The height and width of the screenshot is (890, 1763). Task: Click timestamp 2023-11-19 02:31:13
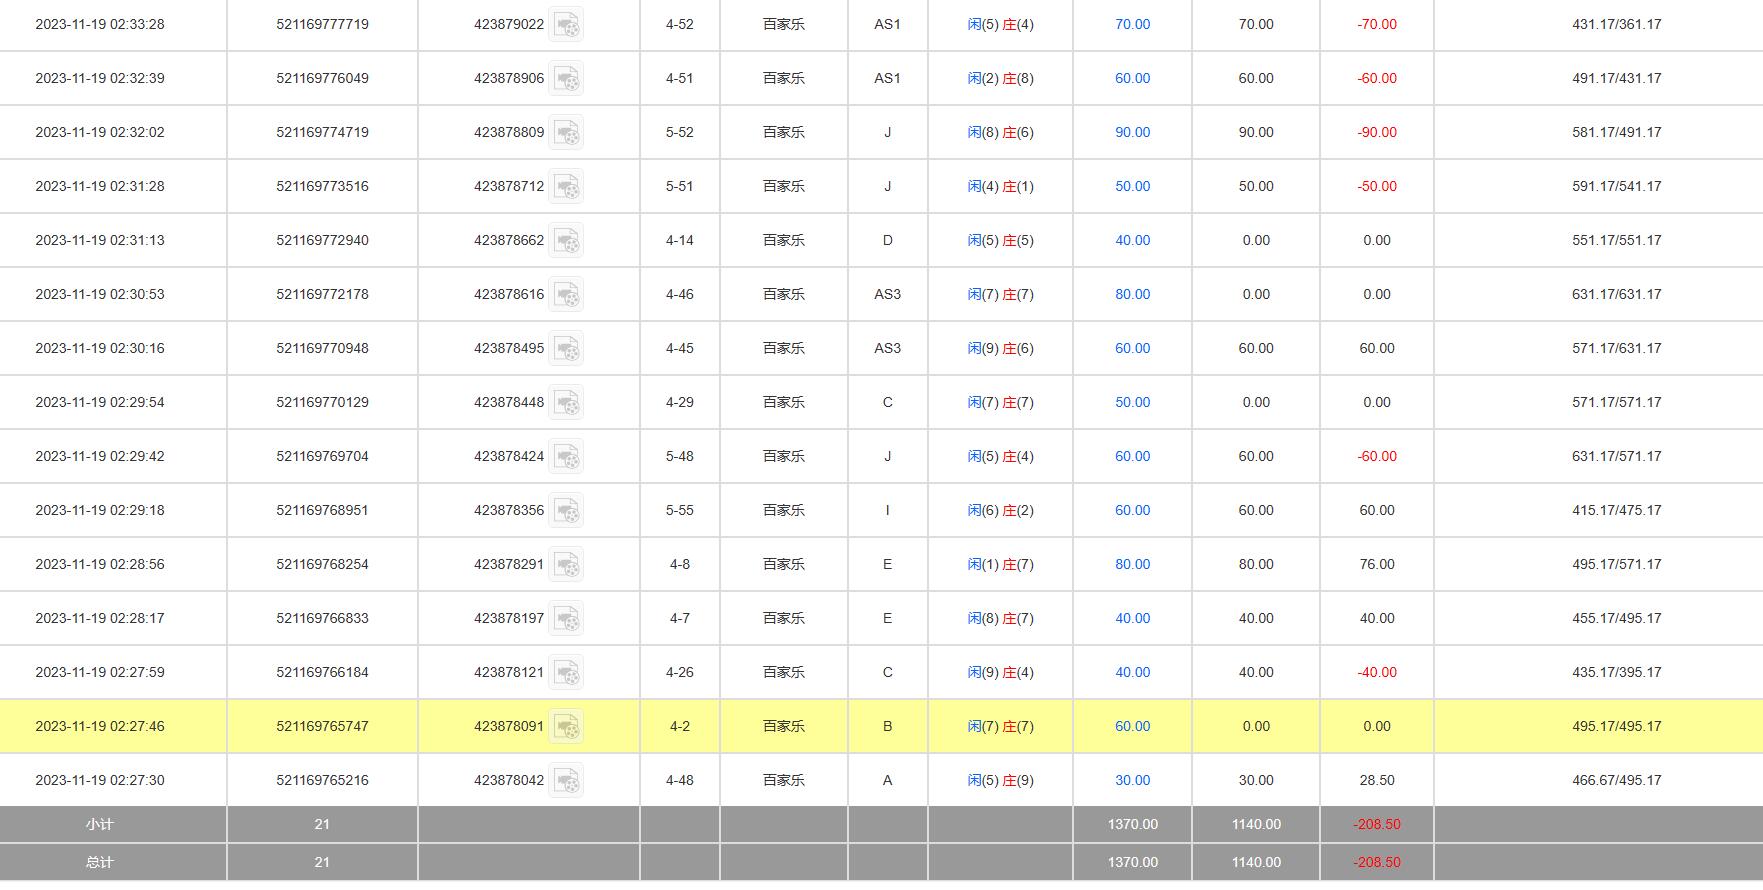pos(100,240)
